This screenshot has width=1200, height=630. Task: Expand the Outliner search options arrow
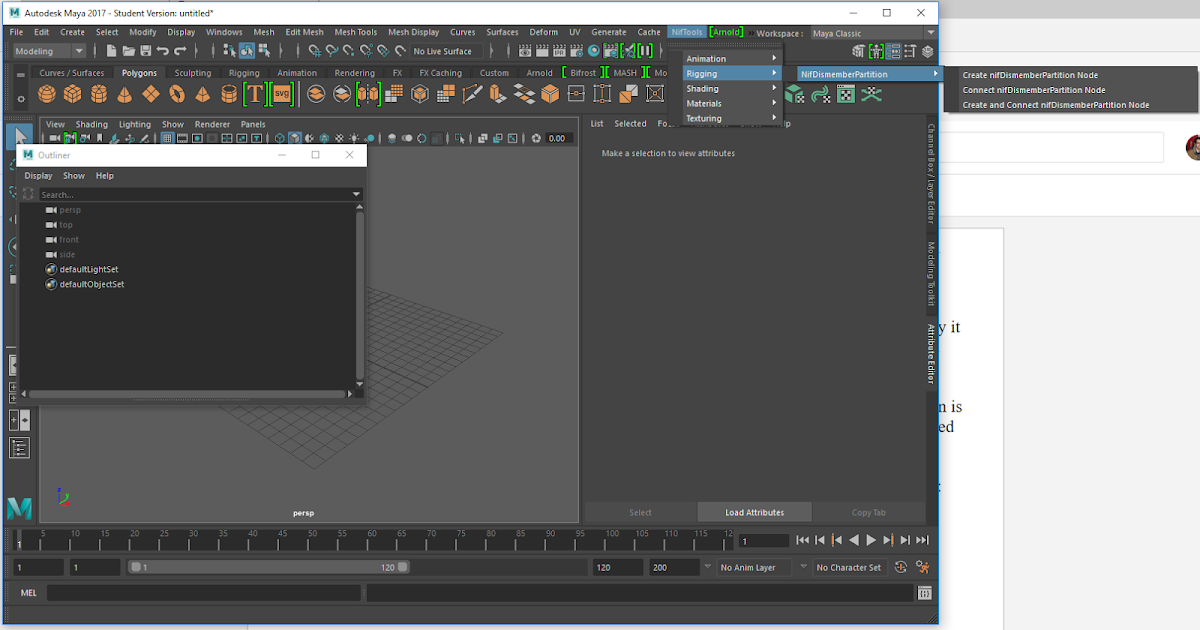[356, 194]
